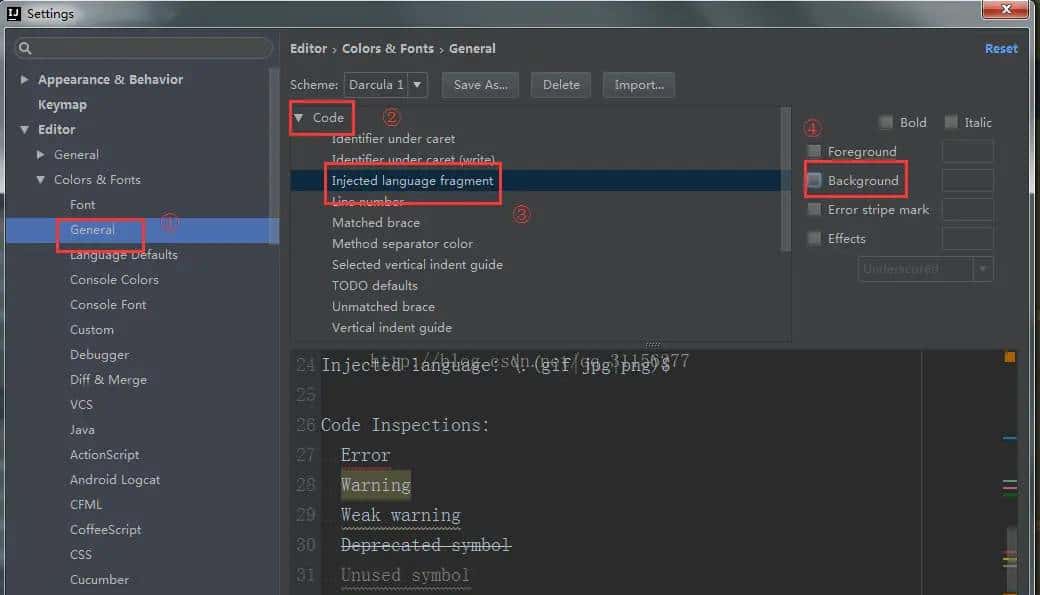Select Console Colors in sidebar
The width and height of the screenshot is (1040, 595).
click(114, 280)
